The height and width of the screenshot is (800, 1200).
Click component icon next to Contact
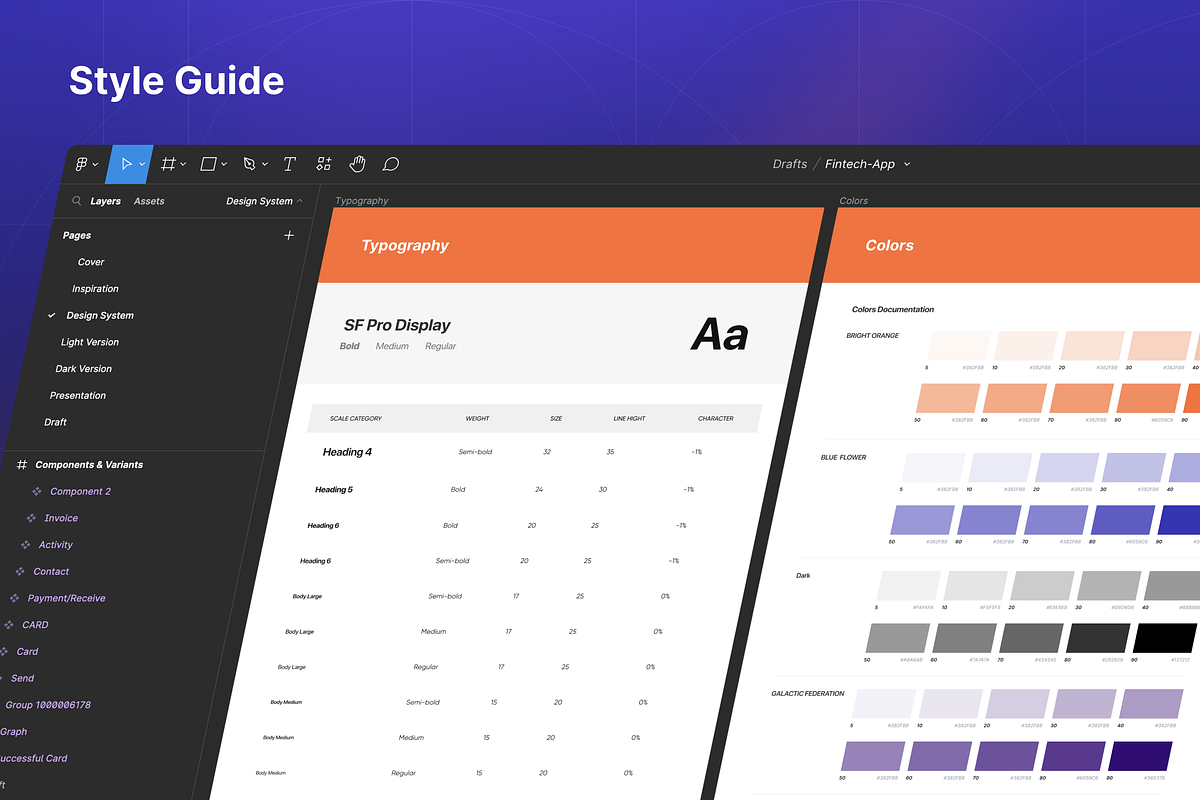tap(20, 572)
